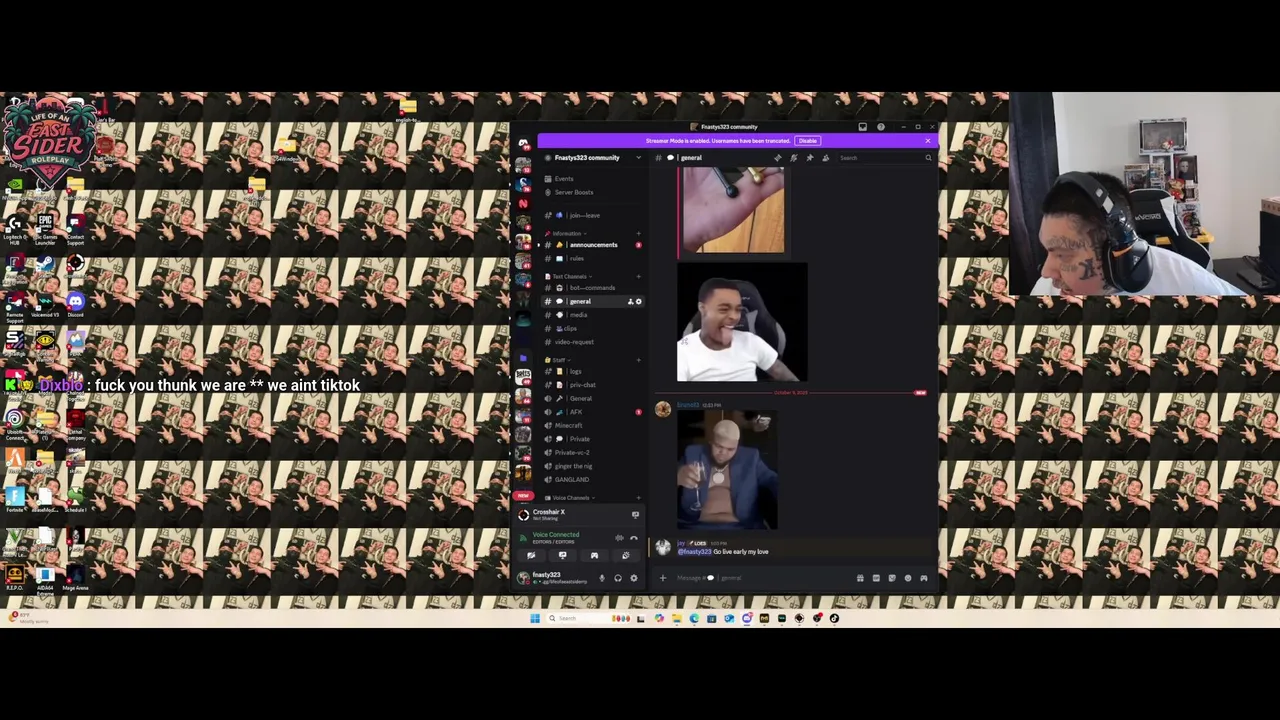1280x720 pixels.
Task: Open edit channel gear on general row
Action: coord(639,301)
